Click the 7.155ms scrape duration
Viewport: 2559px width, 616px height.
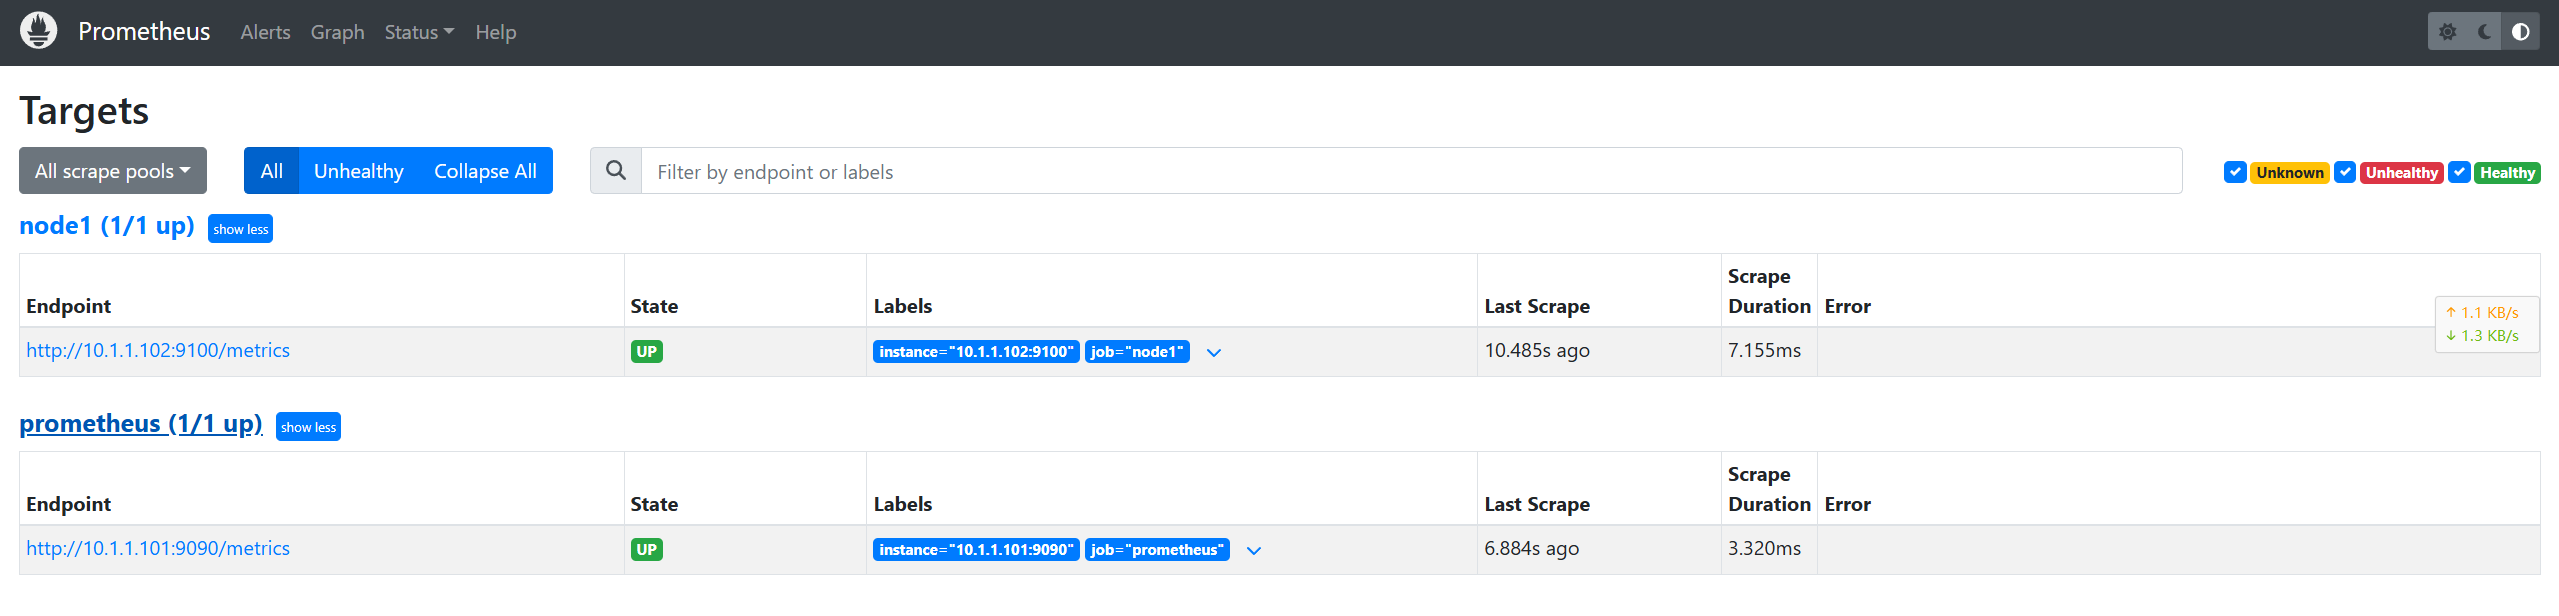click(x=1764, y=351)
